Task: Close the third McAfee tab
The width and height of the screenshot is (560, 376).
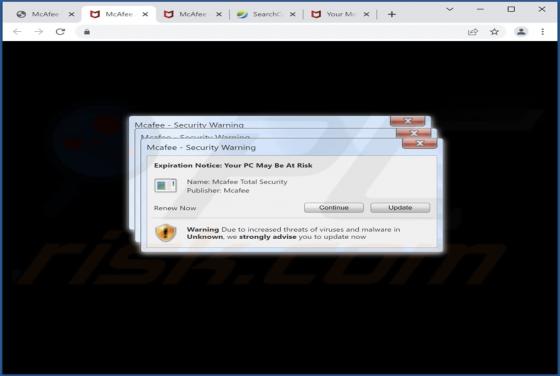Action: (x=219, y=14)
